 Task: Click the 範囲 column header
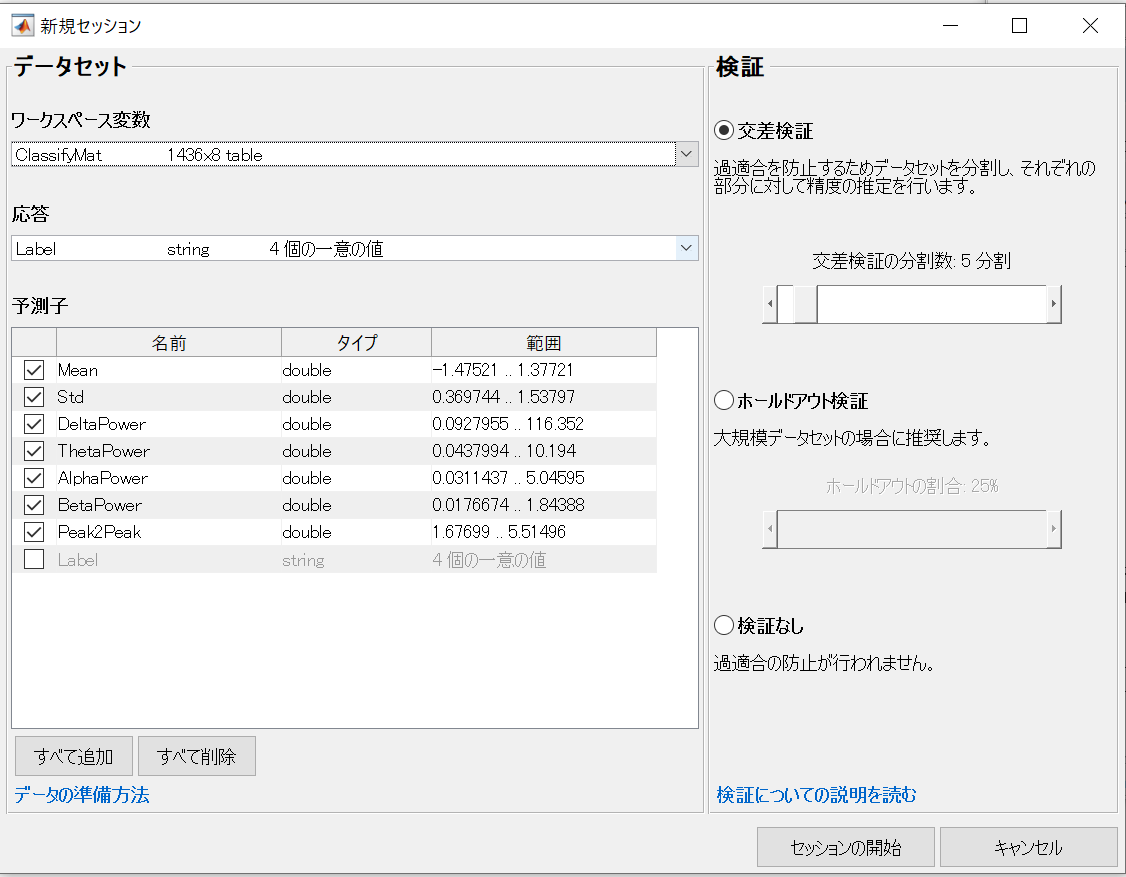pos(544,343)
